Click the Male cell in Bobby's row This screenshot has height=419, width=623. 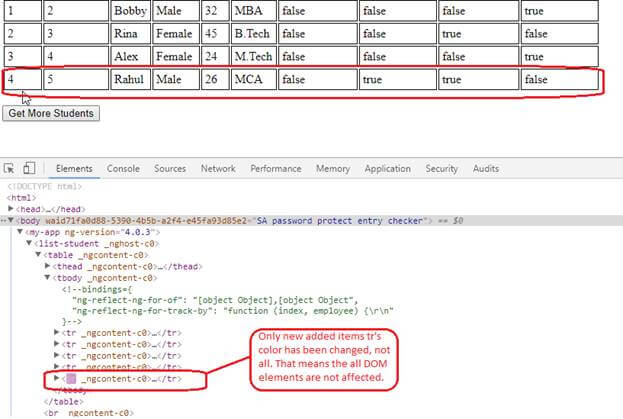coord(176,11)
